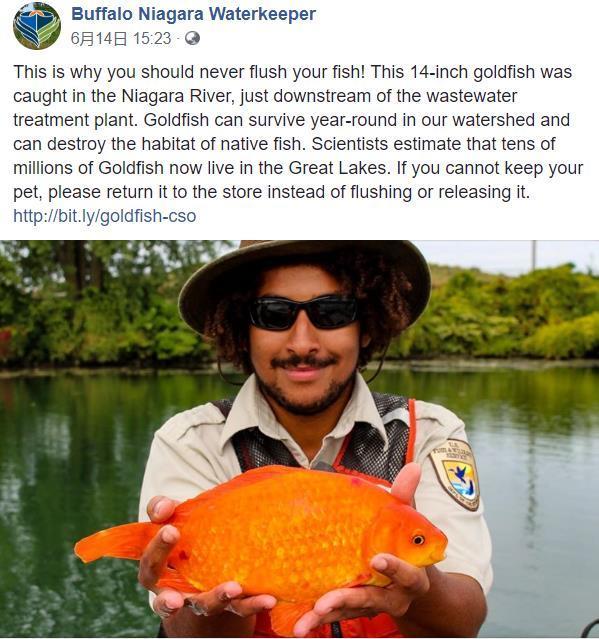Click the Fish and Wildlife Service badge patch

(455, 474)
